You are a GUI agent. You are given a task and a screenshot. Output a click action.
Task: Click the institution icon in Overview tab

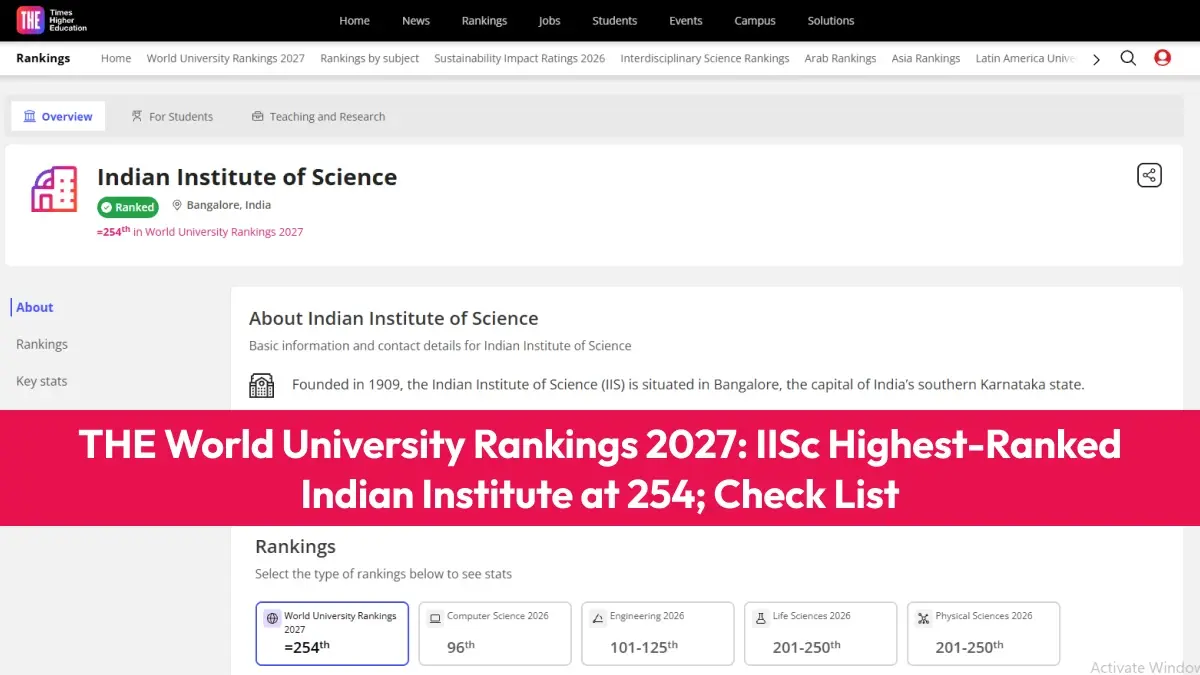click(30, 116)
